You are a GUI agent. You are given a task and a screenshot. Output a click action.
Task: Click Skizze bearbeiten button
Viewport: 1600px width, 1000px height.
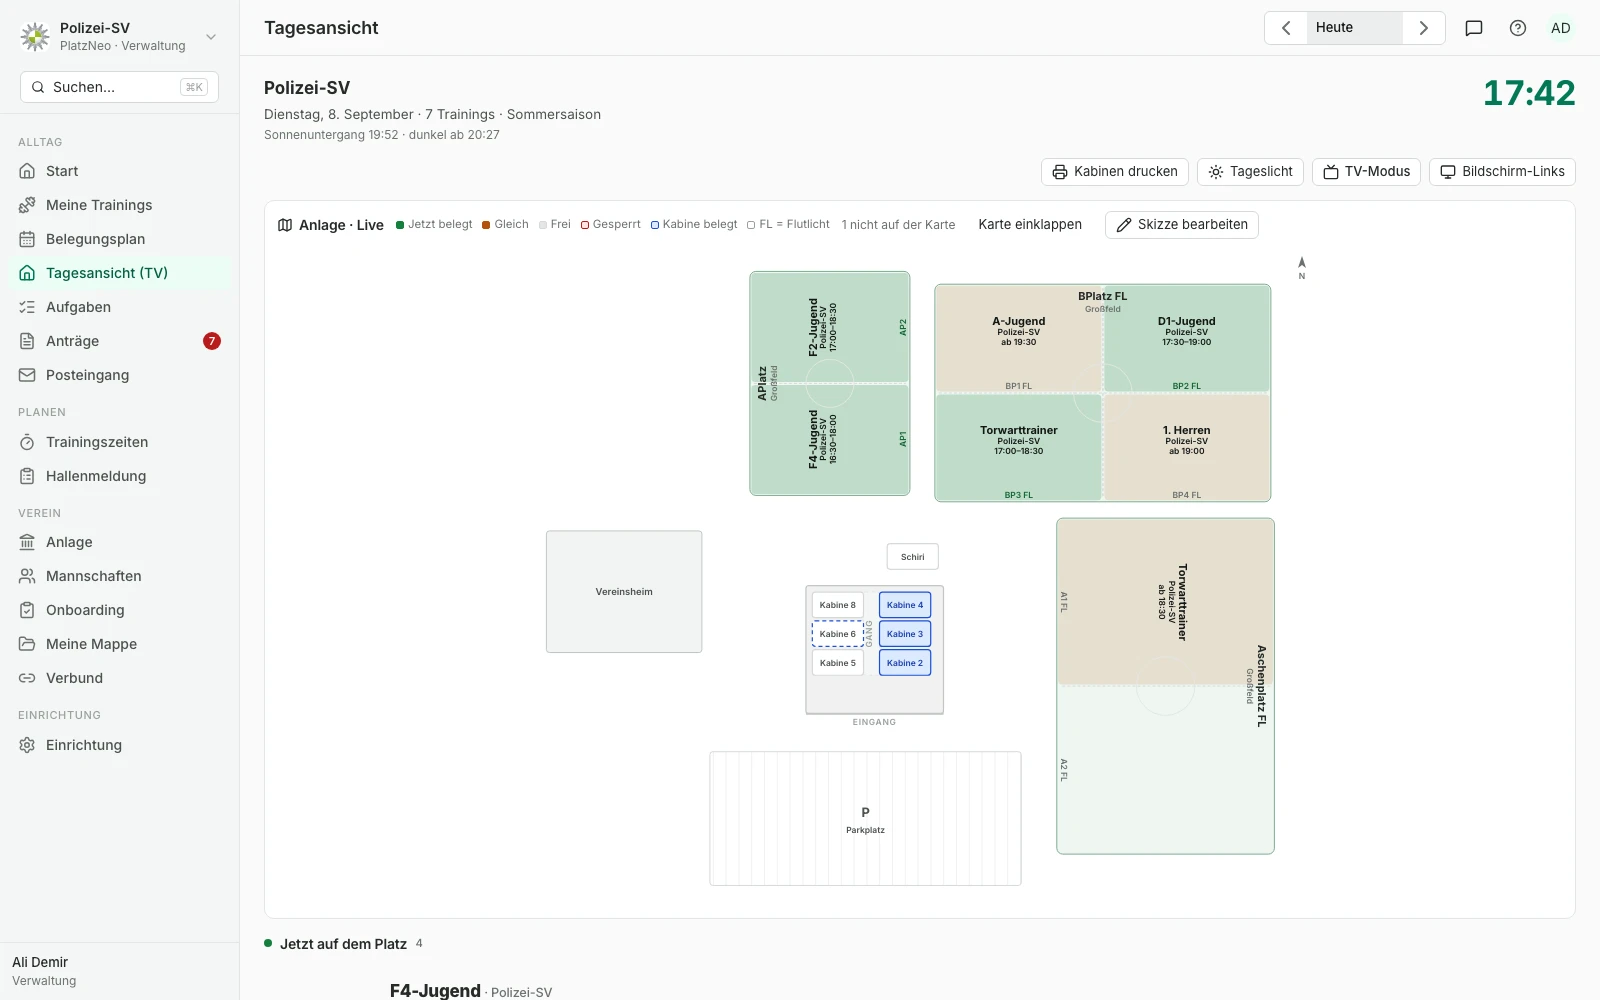tap(1182, 225)
